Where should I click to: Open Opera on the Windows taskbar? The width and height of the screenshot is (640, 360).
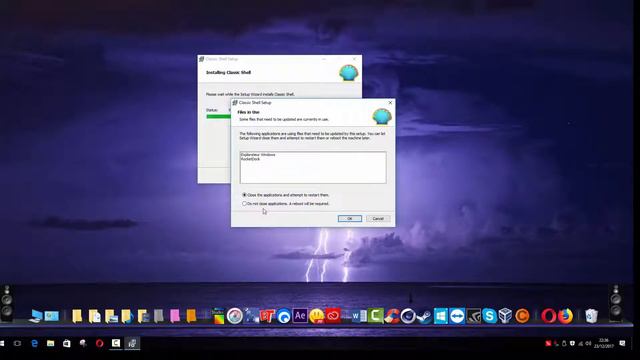tap(99, 343)
